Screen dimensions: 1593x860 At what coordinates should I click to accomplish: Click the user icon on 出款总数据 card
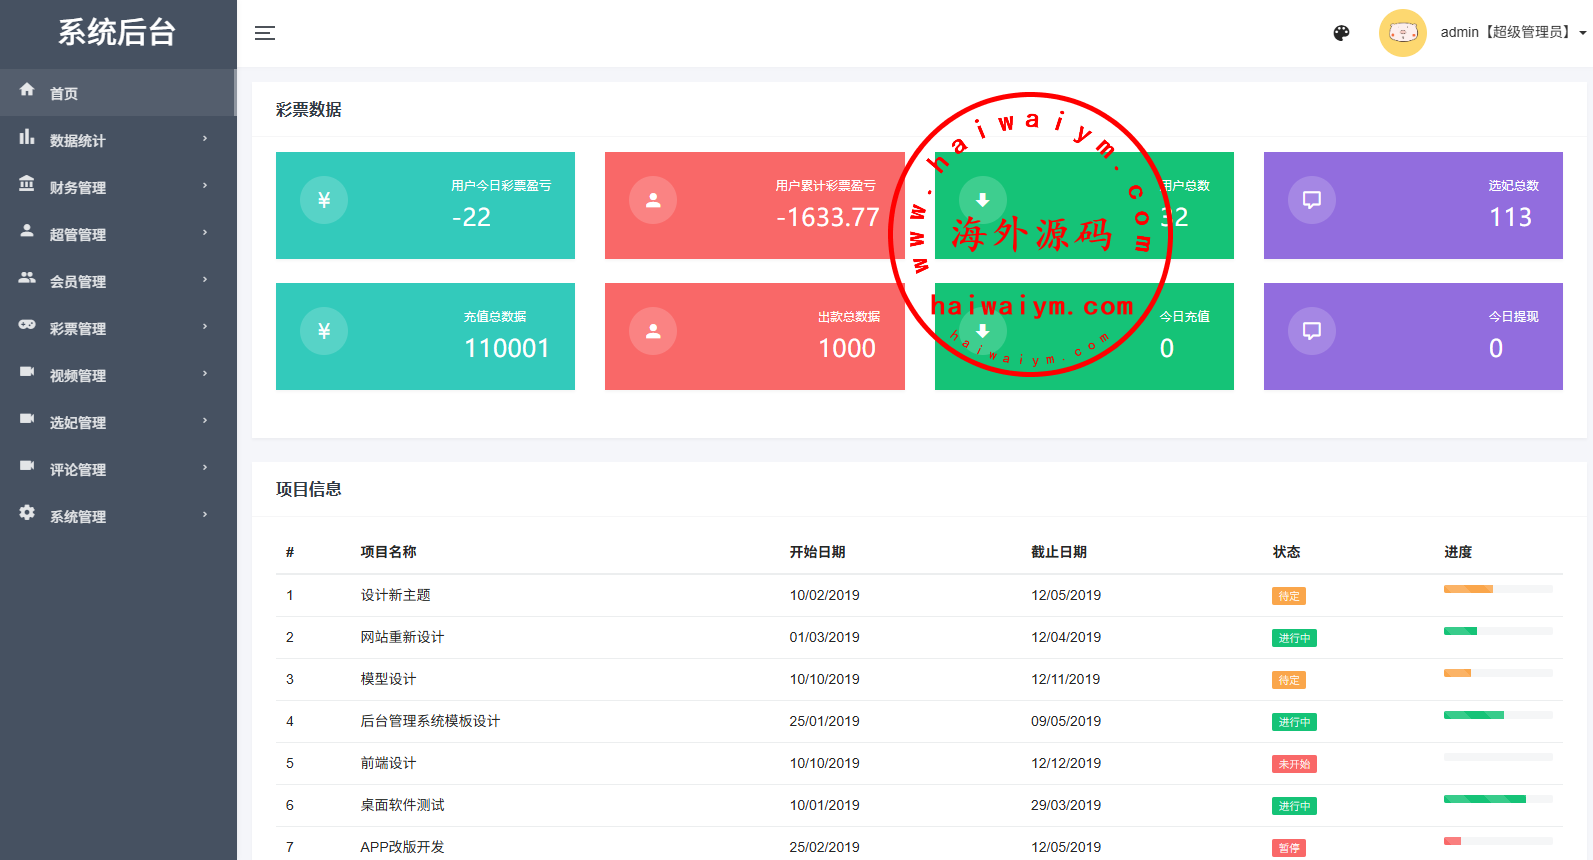[x=653, y=331]
